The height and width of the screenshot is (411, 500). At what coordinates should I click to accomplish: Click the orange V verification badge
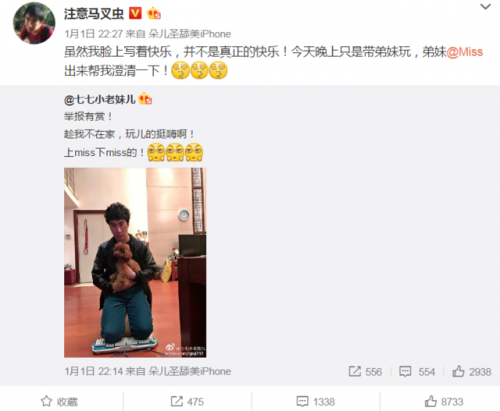click(135, 13)
